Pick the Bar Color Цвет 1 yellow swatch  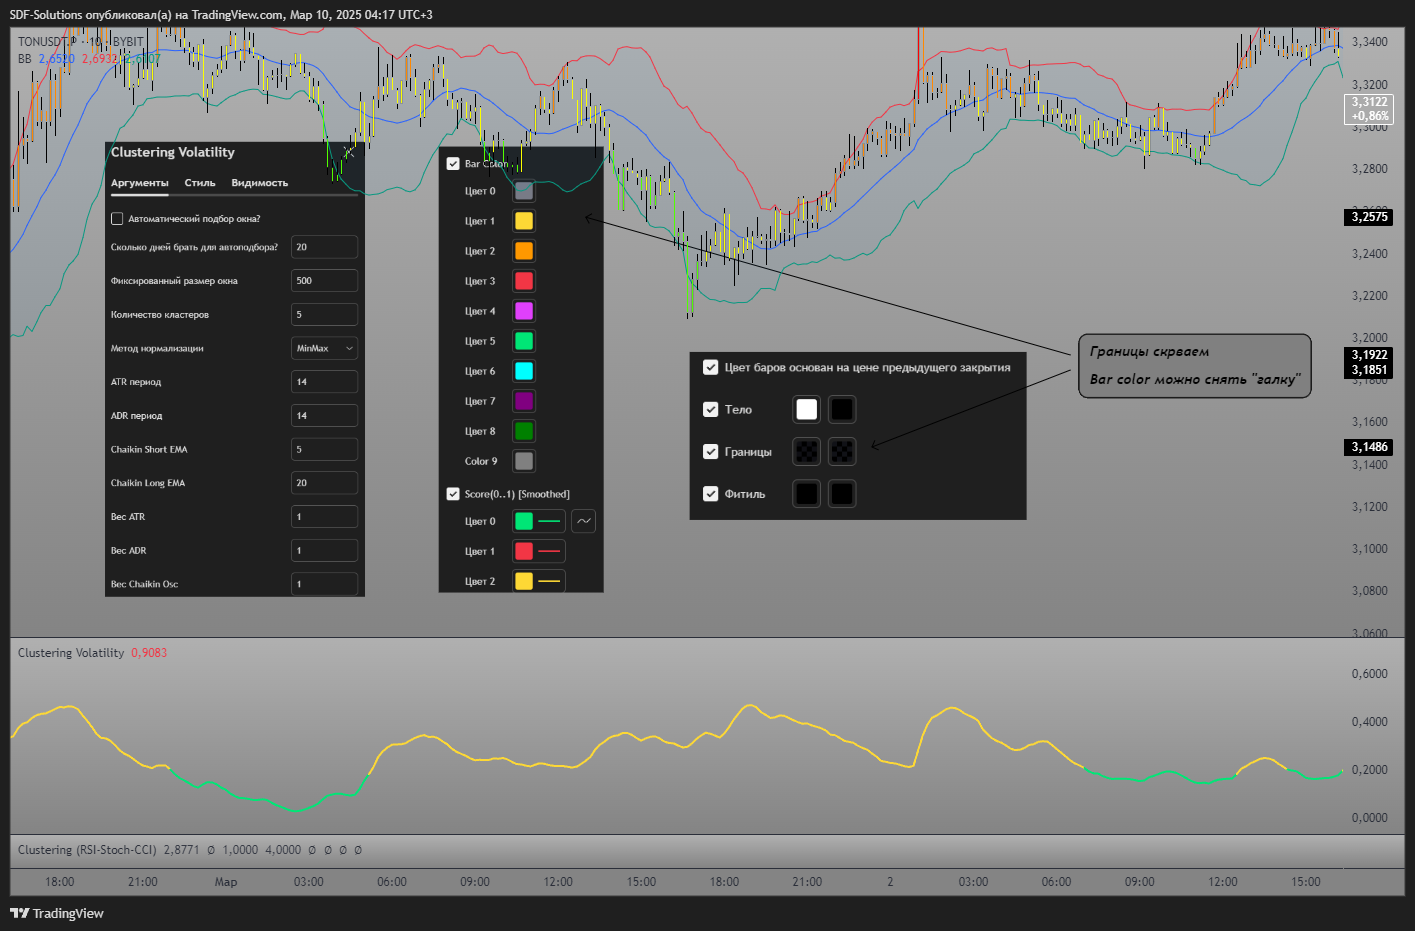(x=524, y=221)
